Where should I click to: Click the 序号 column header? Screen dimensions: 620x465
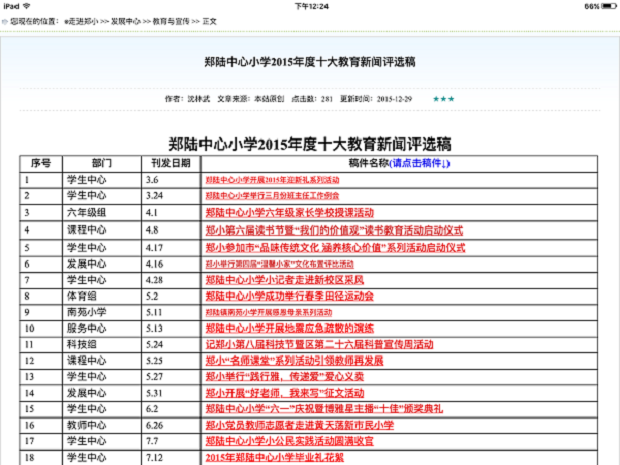[x=41, y=163]
